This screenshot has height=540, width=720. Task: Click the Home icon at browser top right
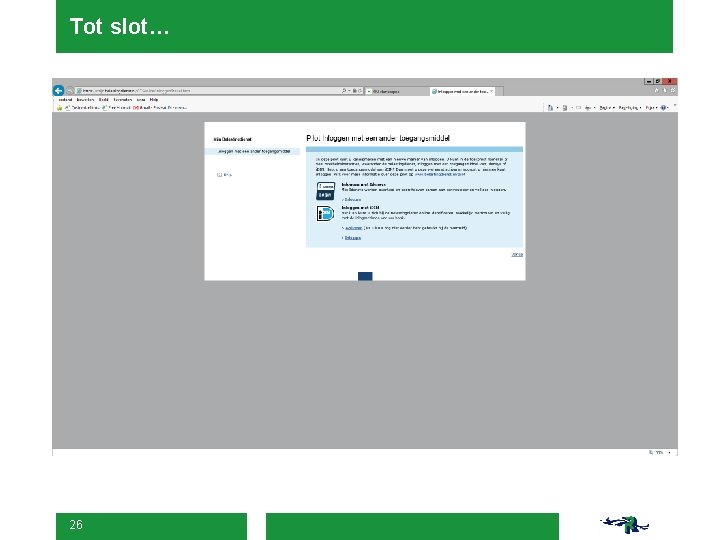coord(657,90)
